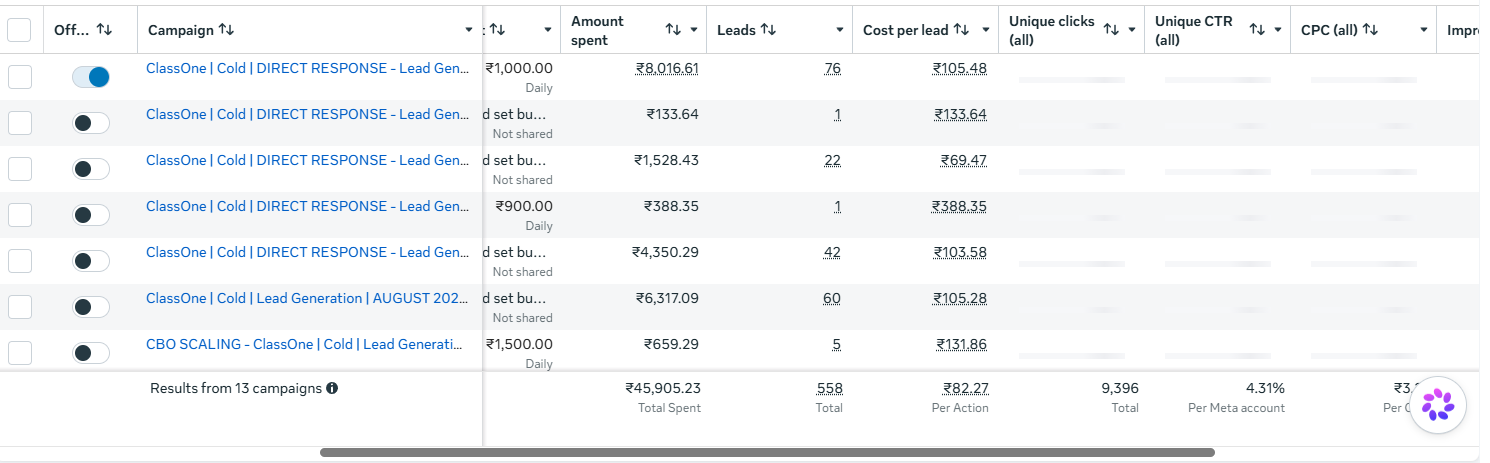The image size is (1490, 463).
Task: Open ClassOne campaign link with 22 leads
Action: 308,160
